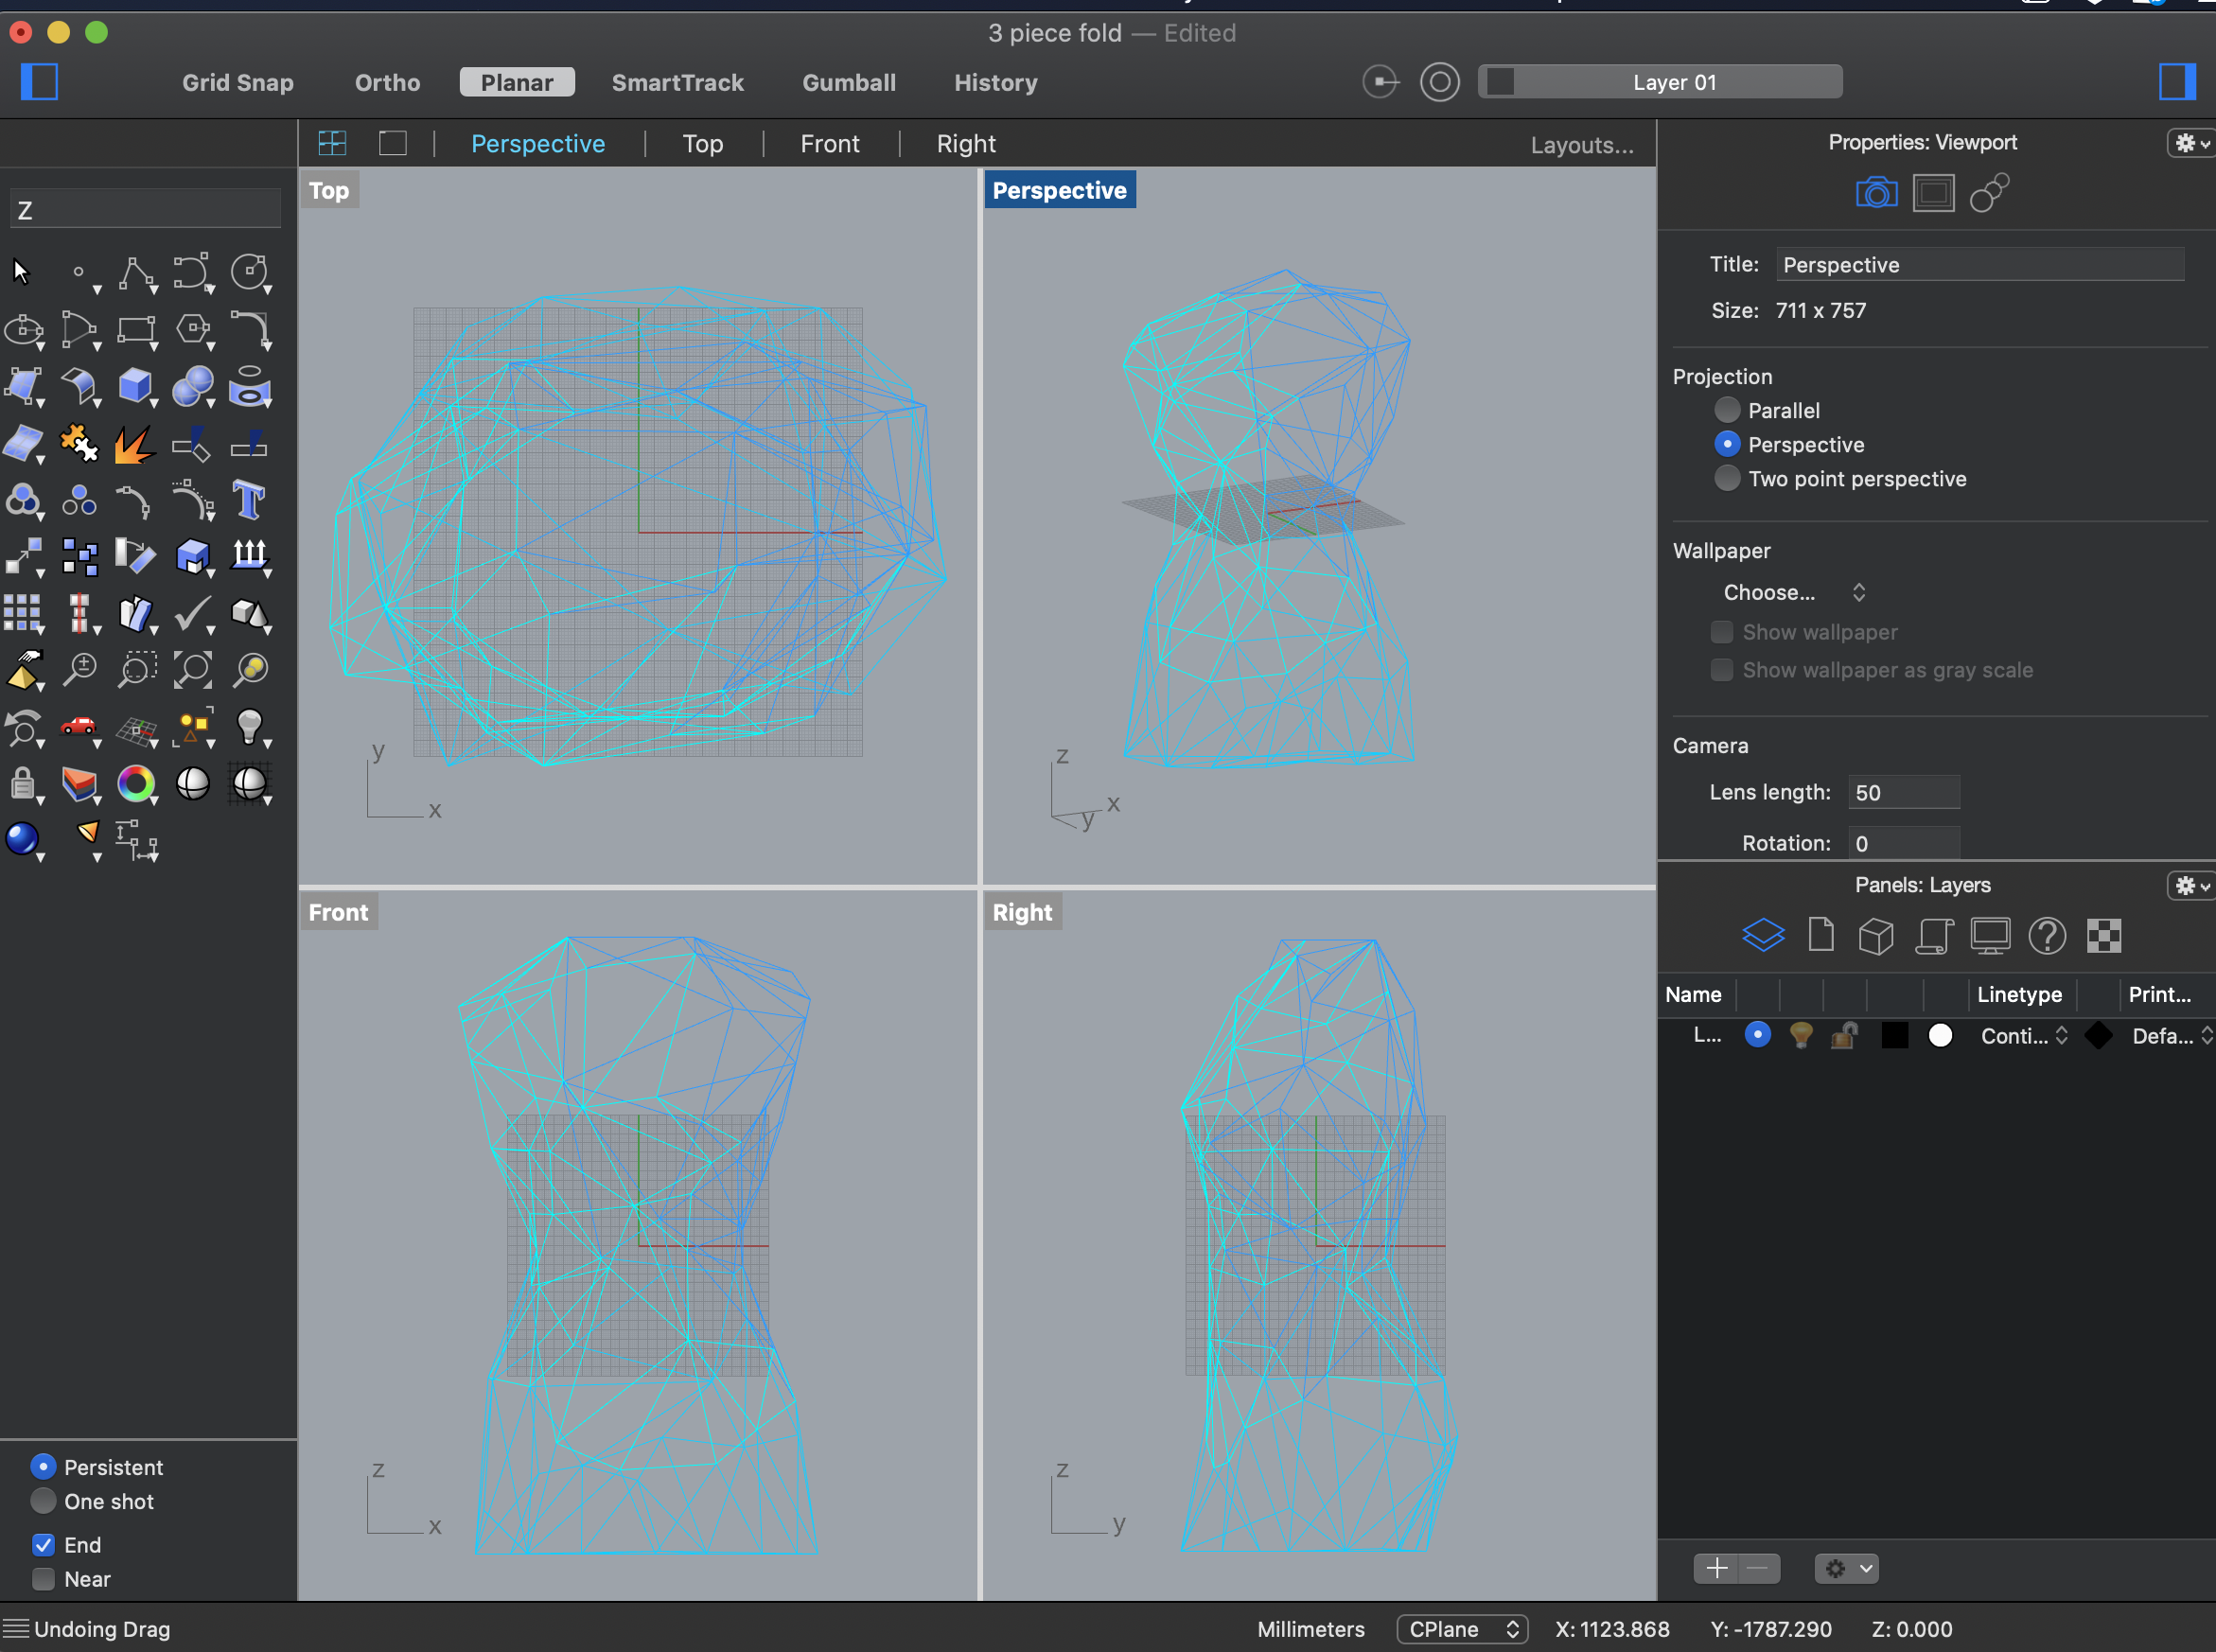Switch to the Front viewport tab
The height and width of the screenshot is (1652, 2216).
coord(830,144)
